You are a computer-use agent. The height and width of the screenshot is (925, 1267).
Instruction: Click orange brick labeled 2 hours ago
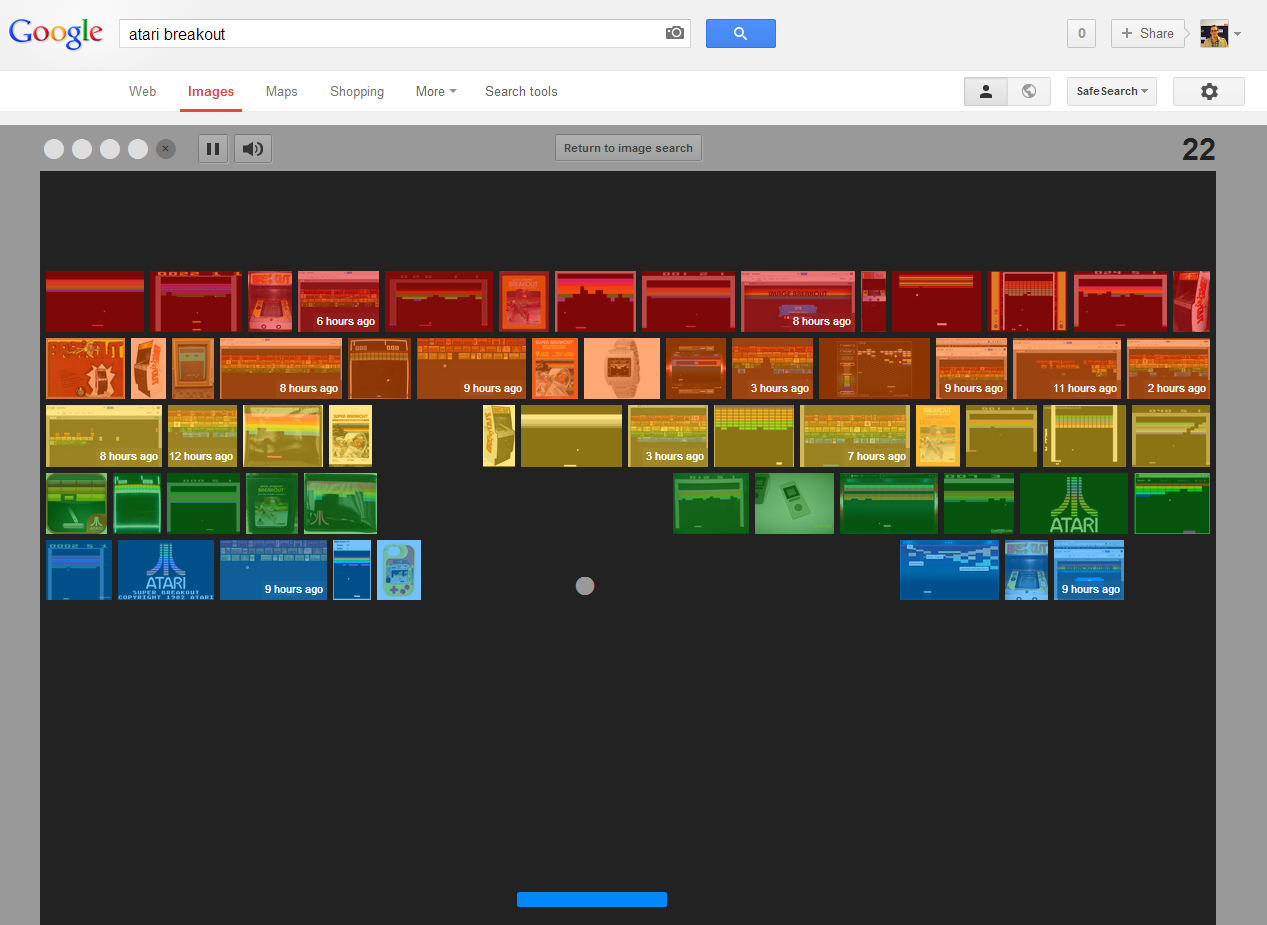coord(1168,368)
